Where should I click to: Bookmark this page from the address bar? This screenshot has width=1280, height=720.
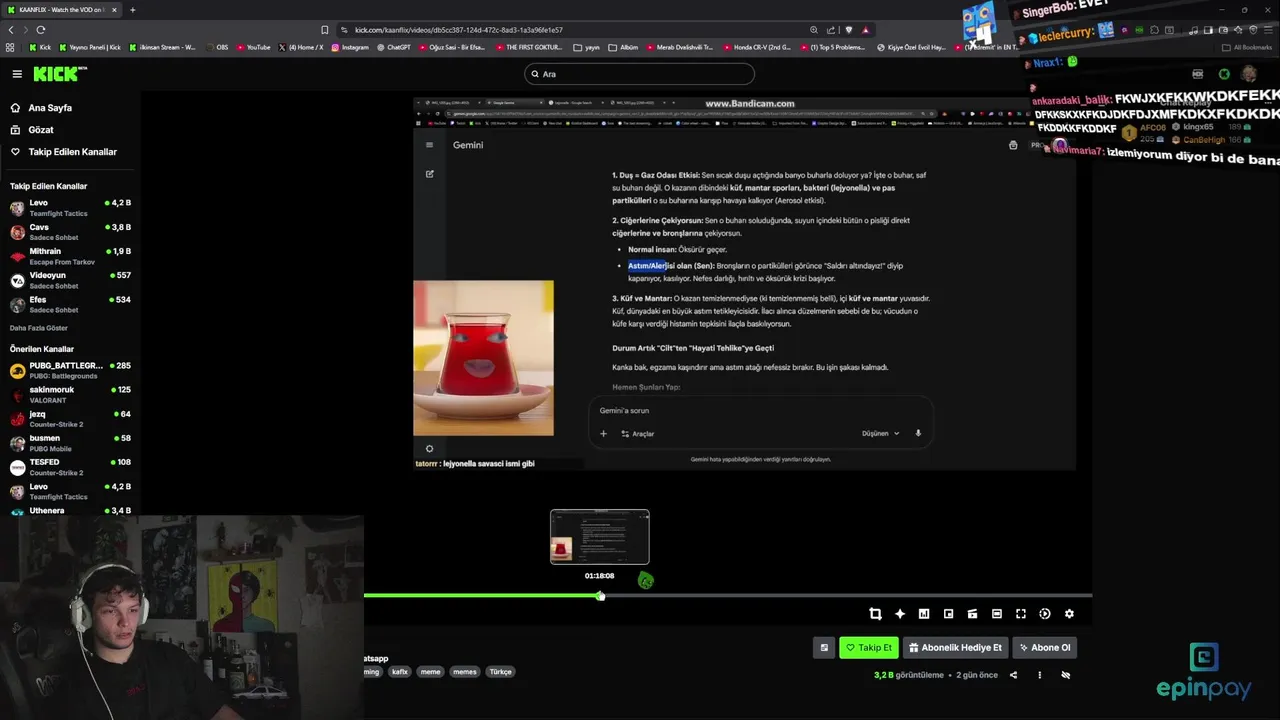324,30
